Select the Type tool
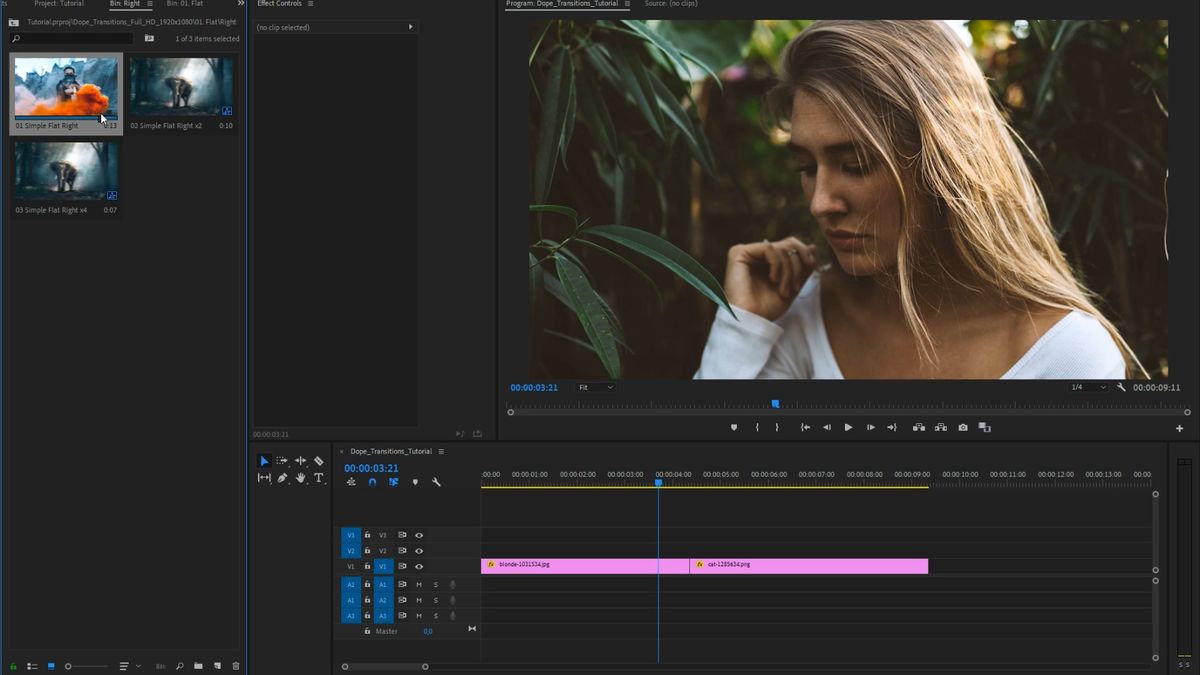Screen dimensions: 1200x675 click(x=318, y=478)
